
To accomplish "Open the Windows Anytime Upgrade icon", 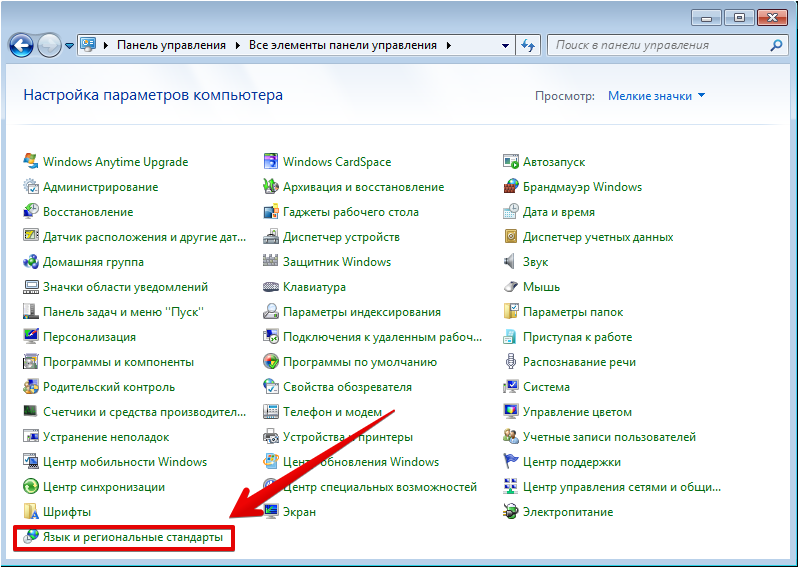I will point(31,161).
